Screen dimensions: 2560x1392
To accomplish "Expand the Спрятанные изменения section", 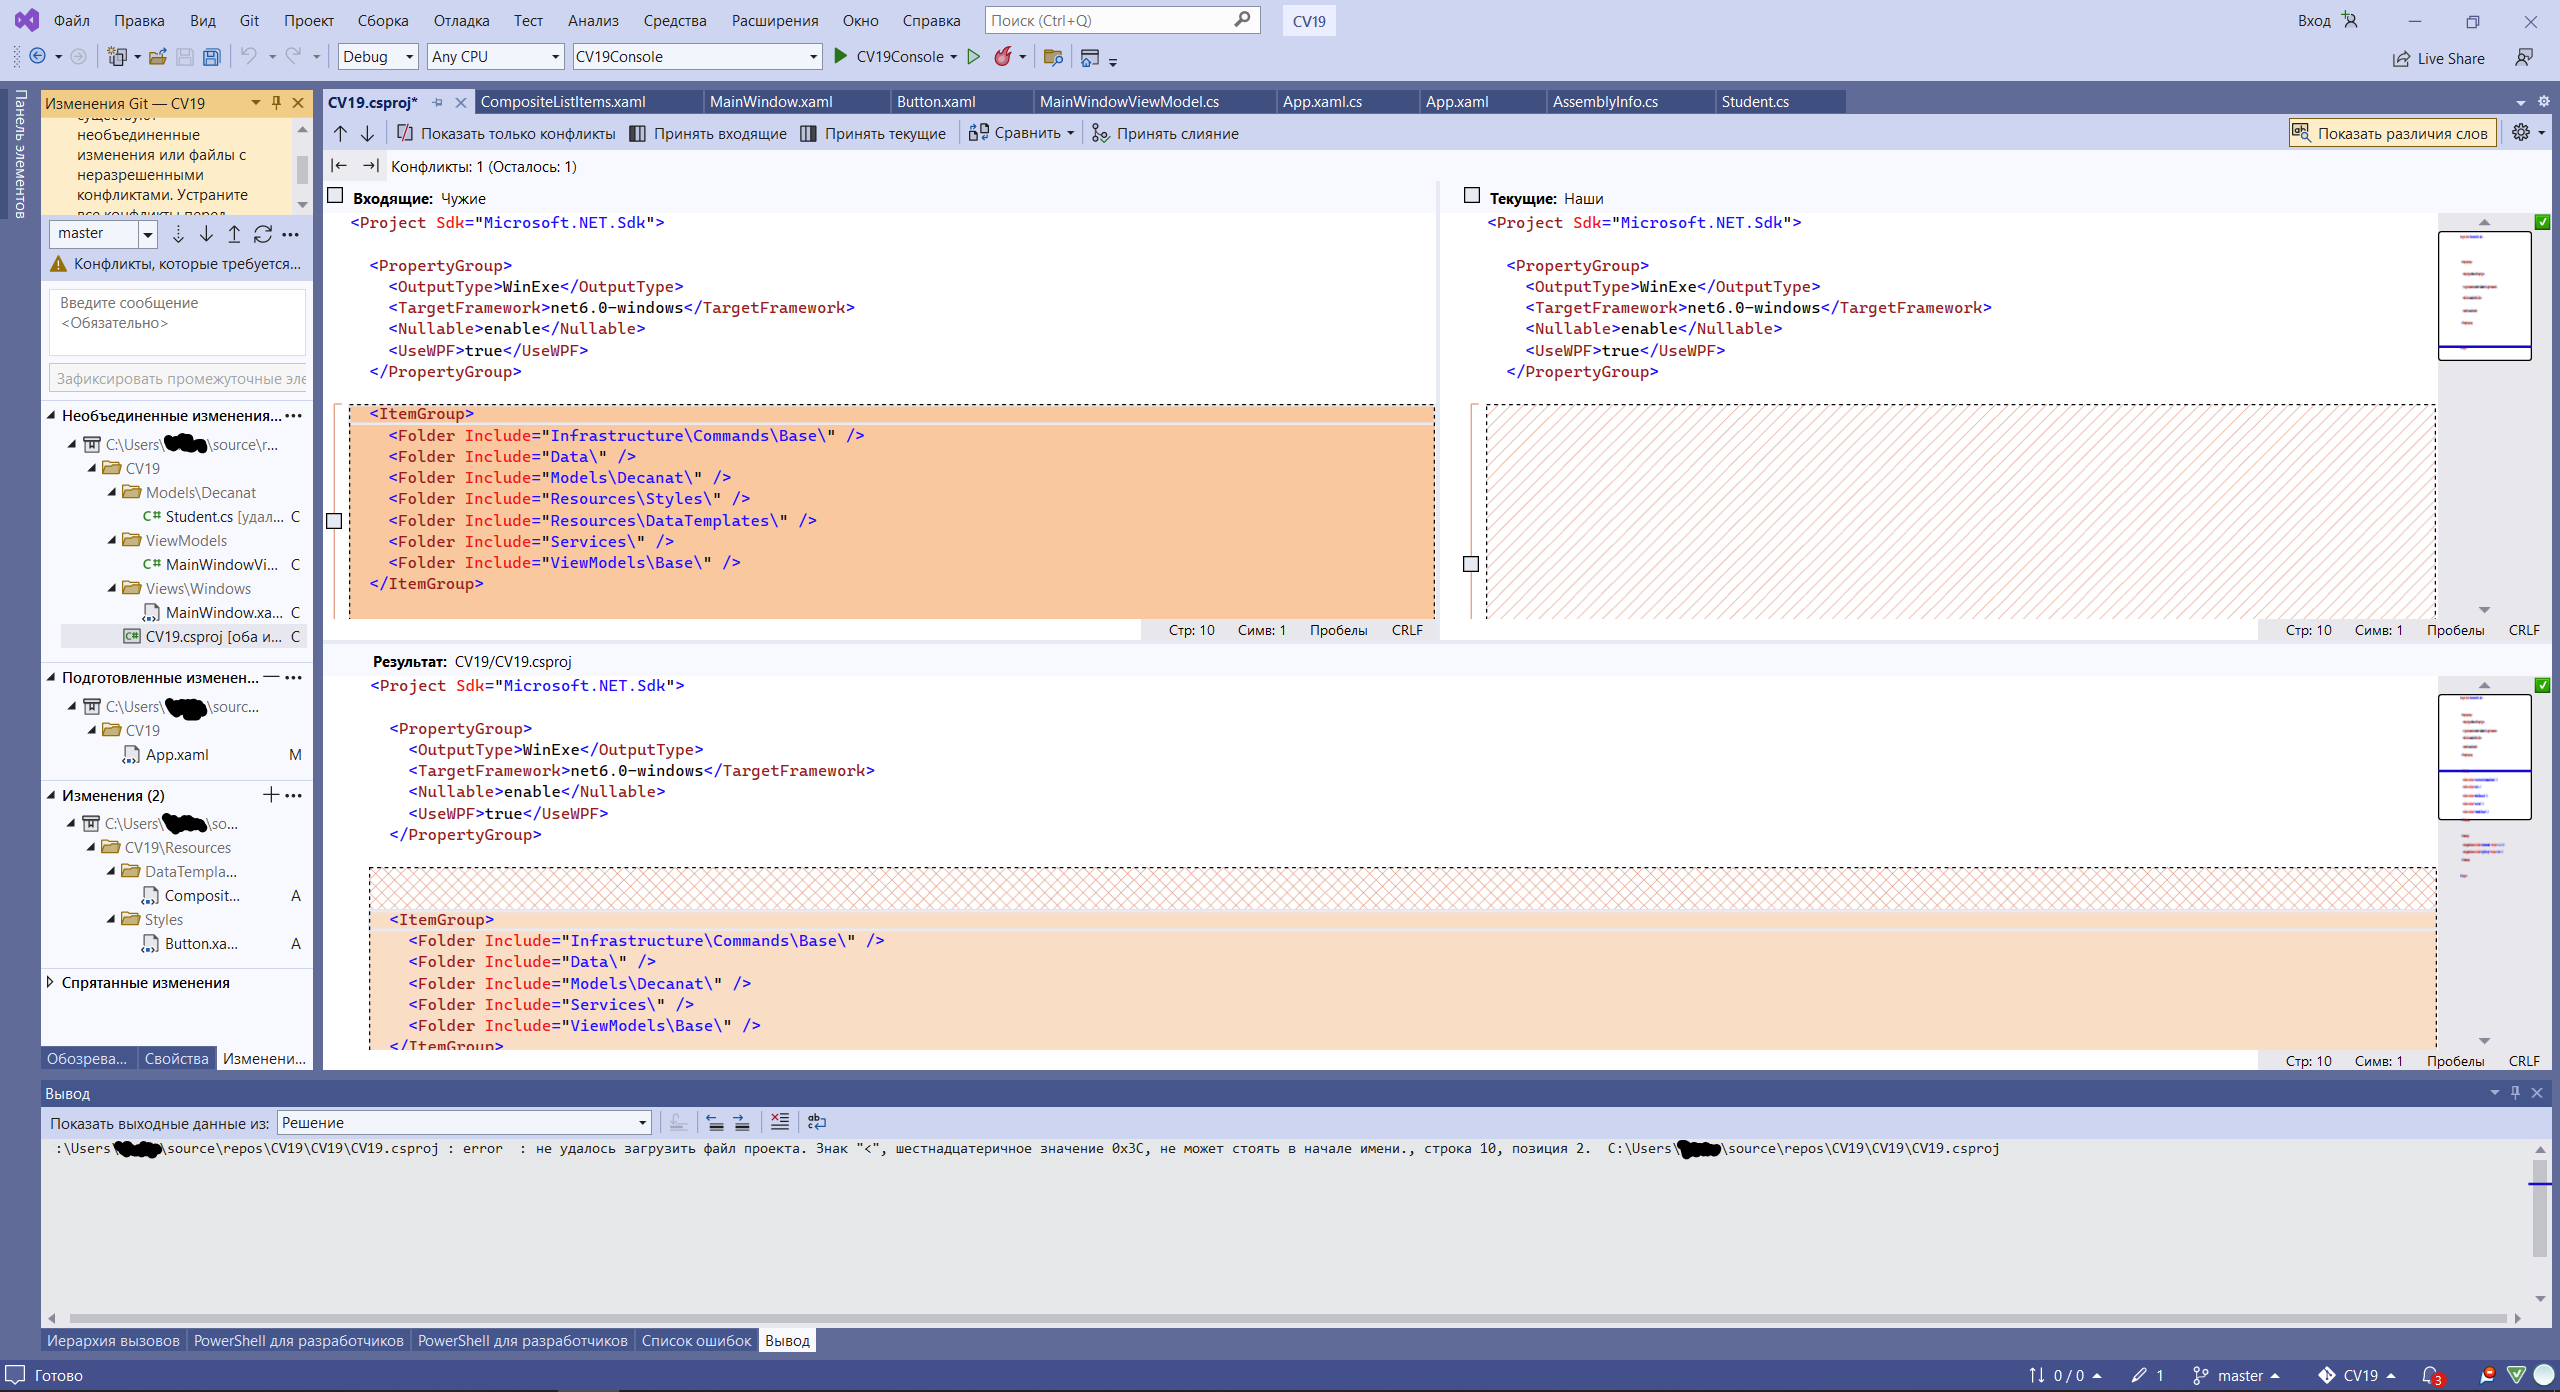I will tap(50, 982).
